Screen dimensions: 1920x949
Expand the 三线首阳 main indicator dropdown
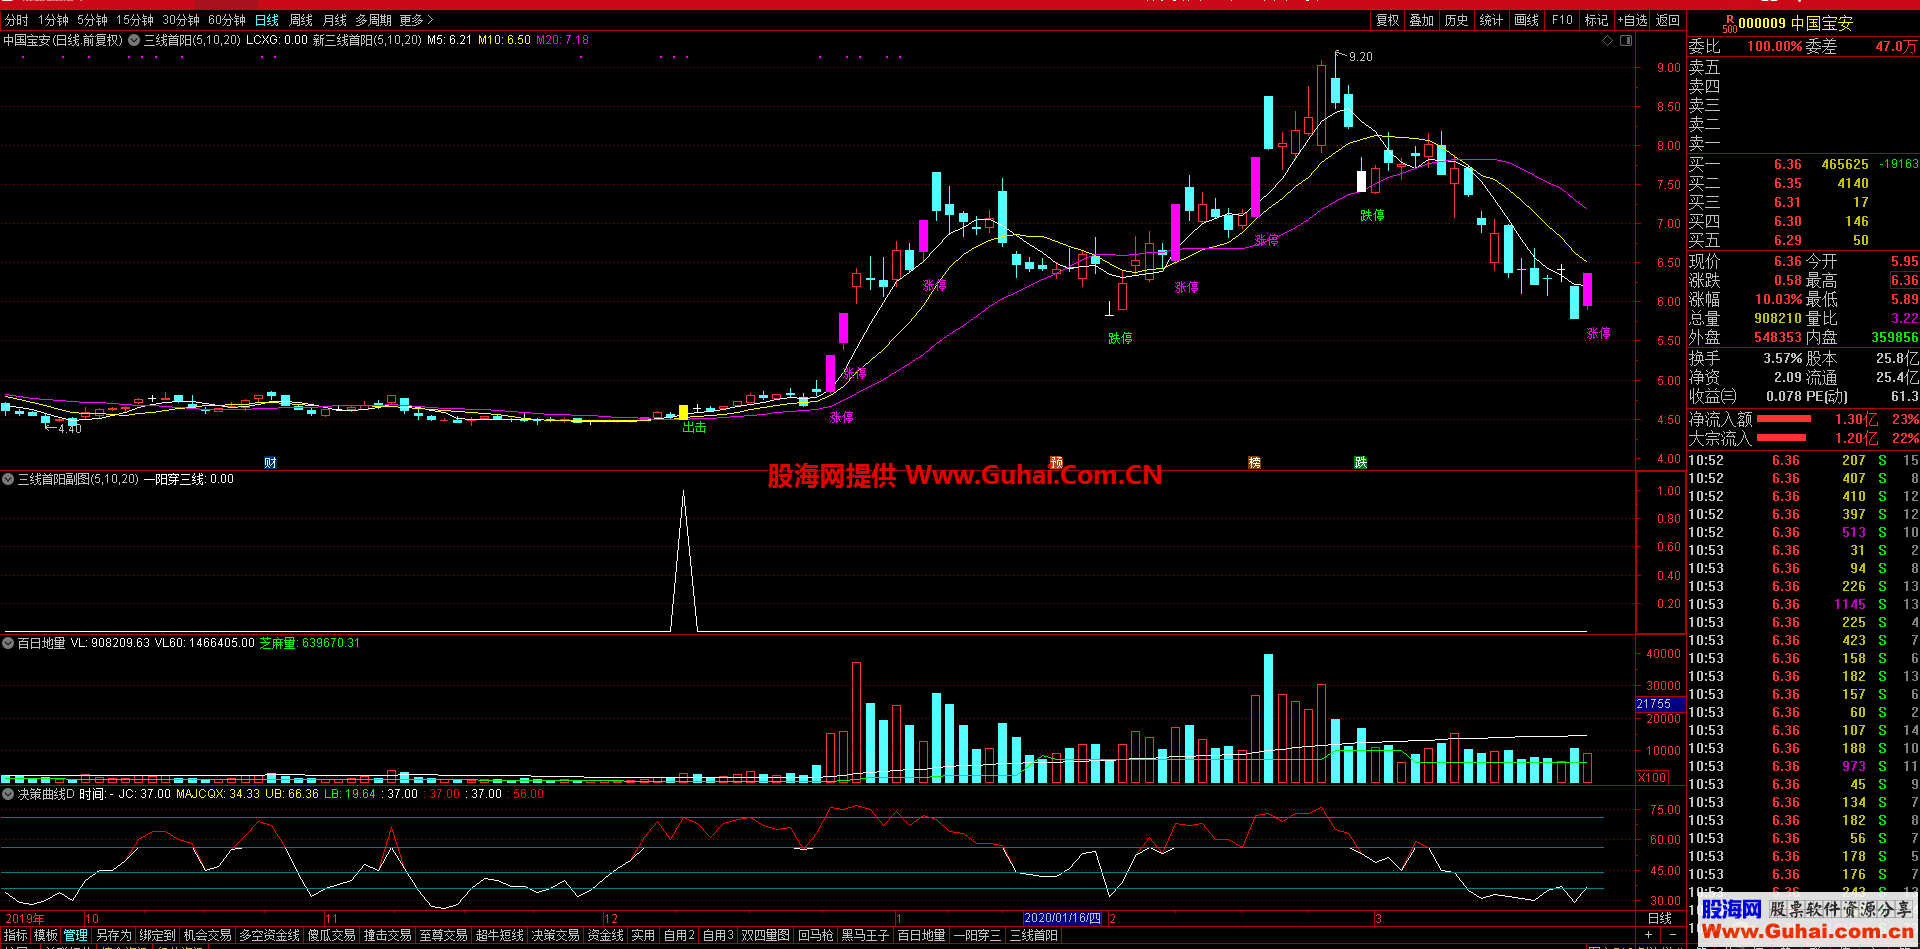[136, 41]
